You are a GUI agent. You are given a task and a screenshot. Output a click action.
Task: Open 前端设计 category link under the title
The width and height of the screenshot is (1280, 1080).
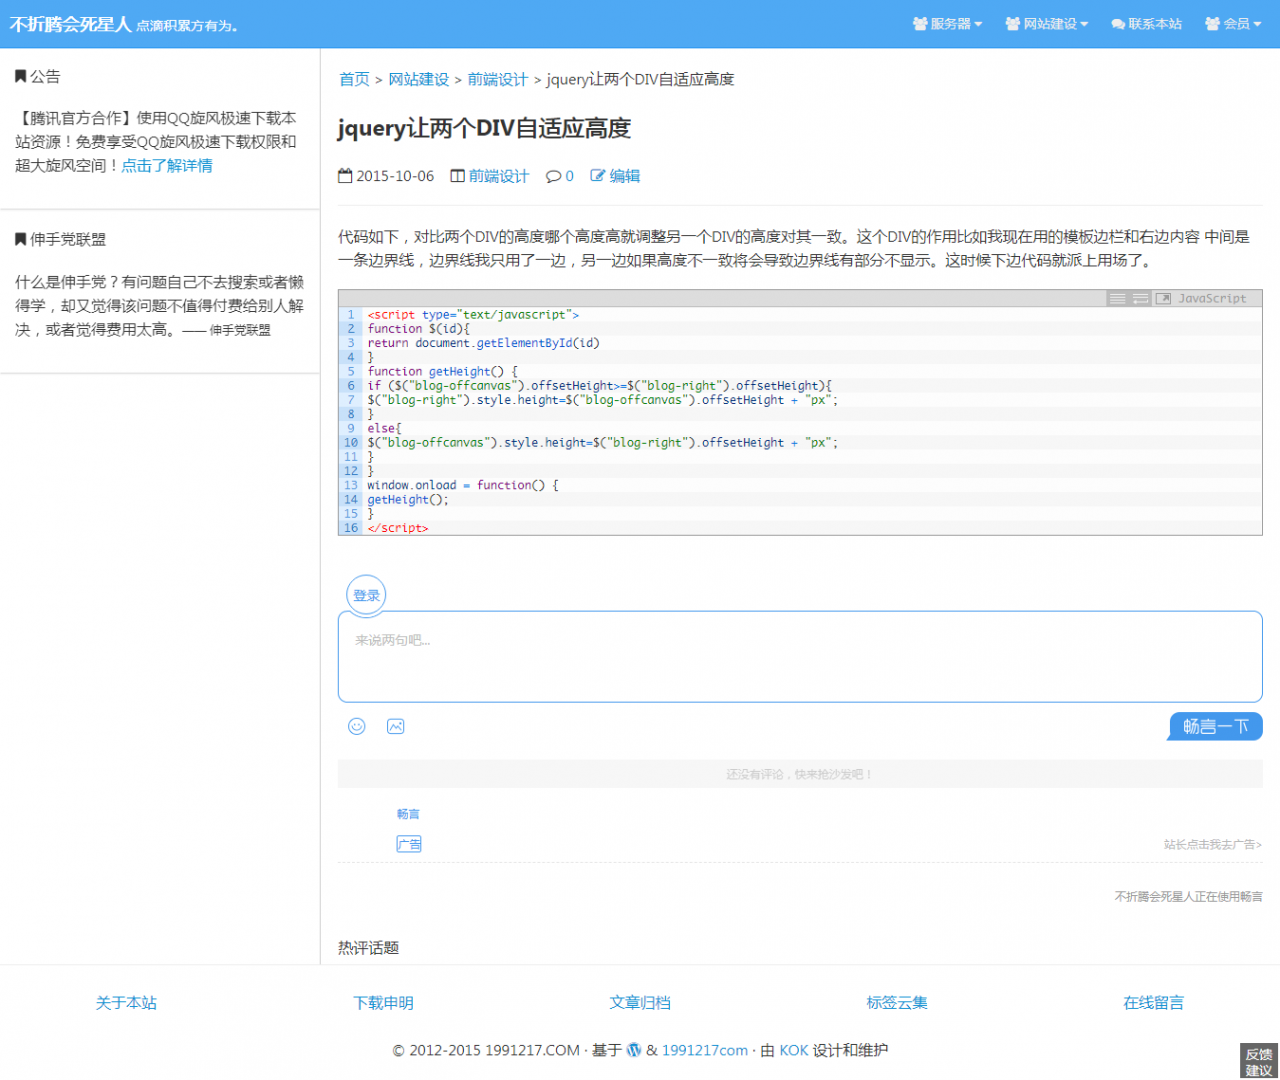499,176
